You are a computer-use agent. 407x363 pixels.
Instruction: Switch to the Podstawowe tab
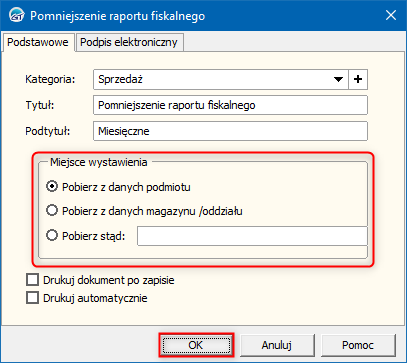(38, 42)
